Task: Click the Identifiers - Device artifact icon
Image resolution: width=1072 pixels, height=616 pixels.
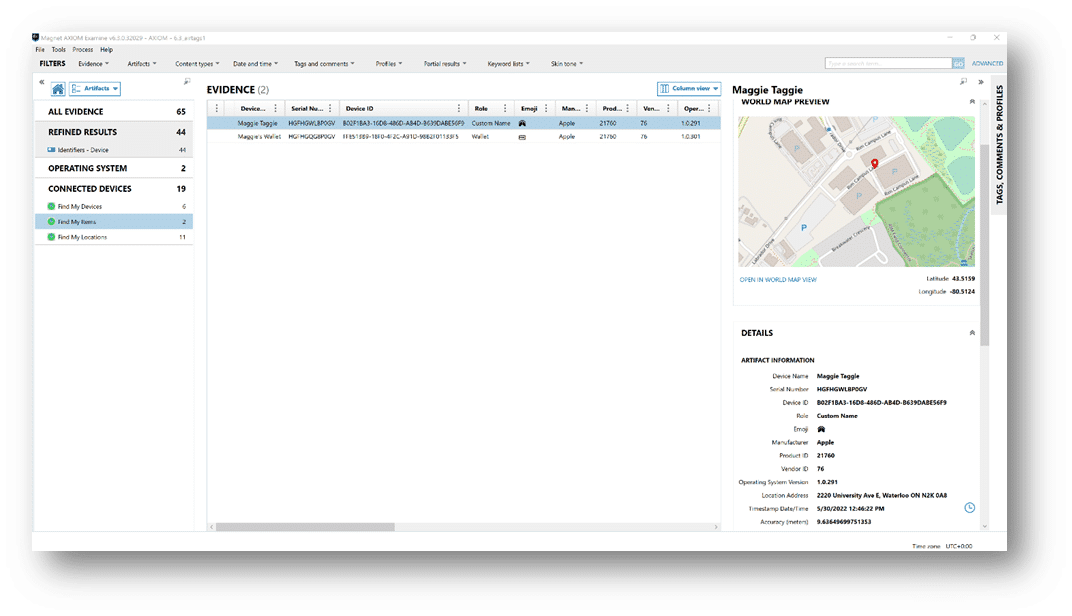Action: pyautogui.click(x=51, y=150)
